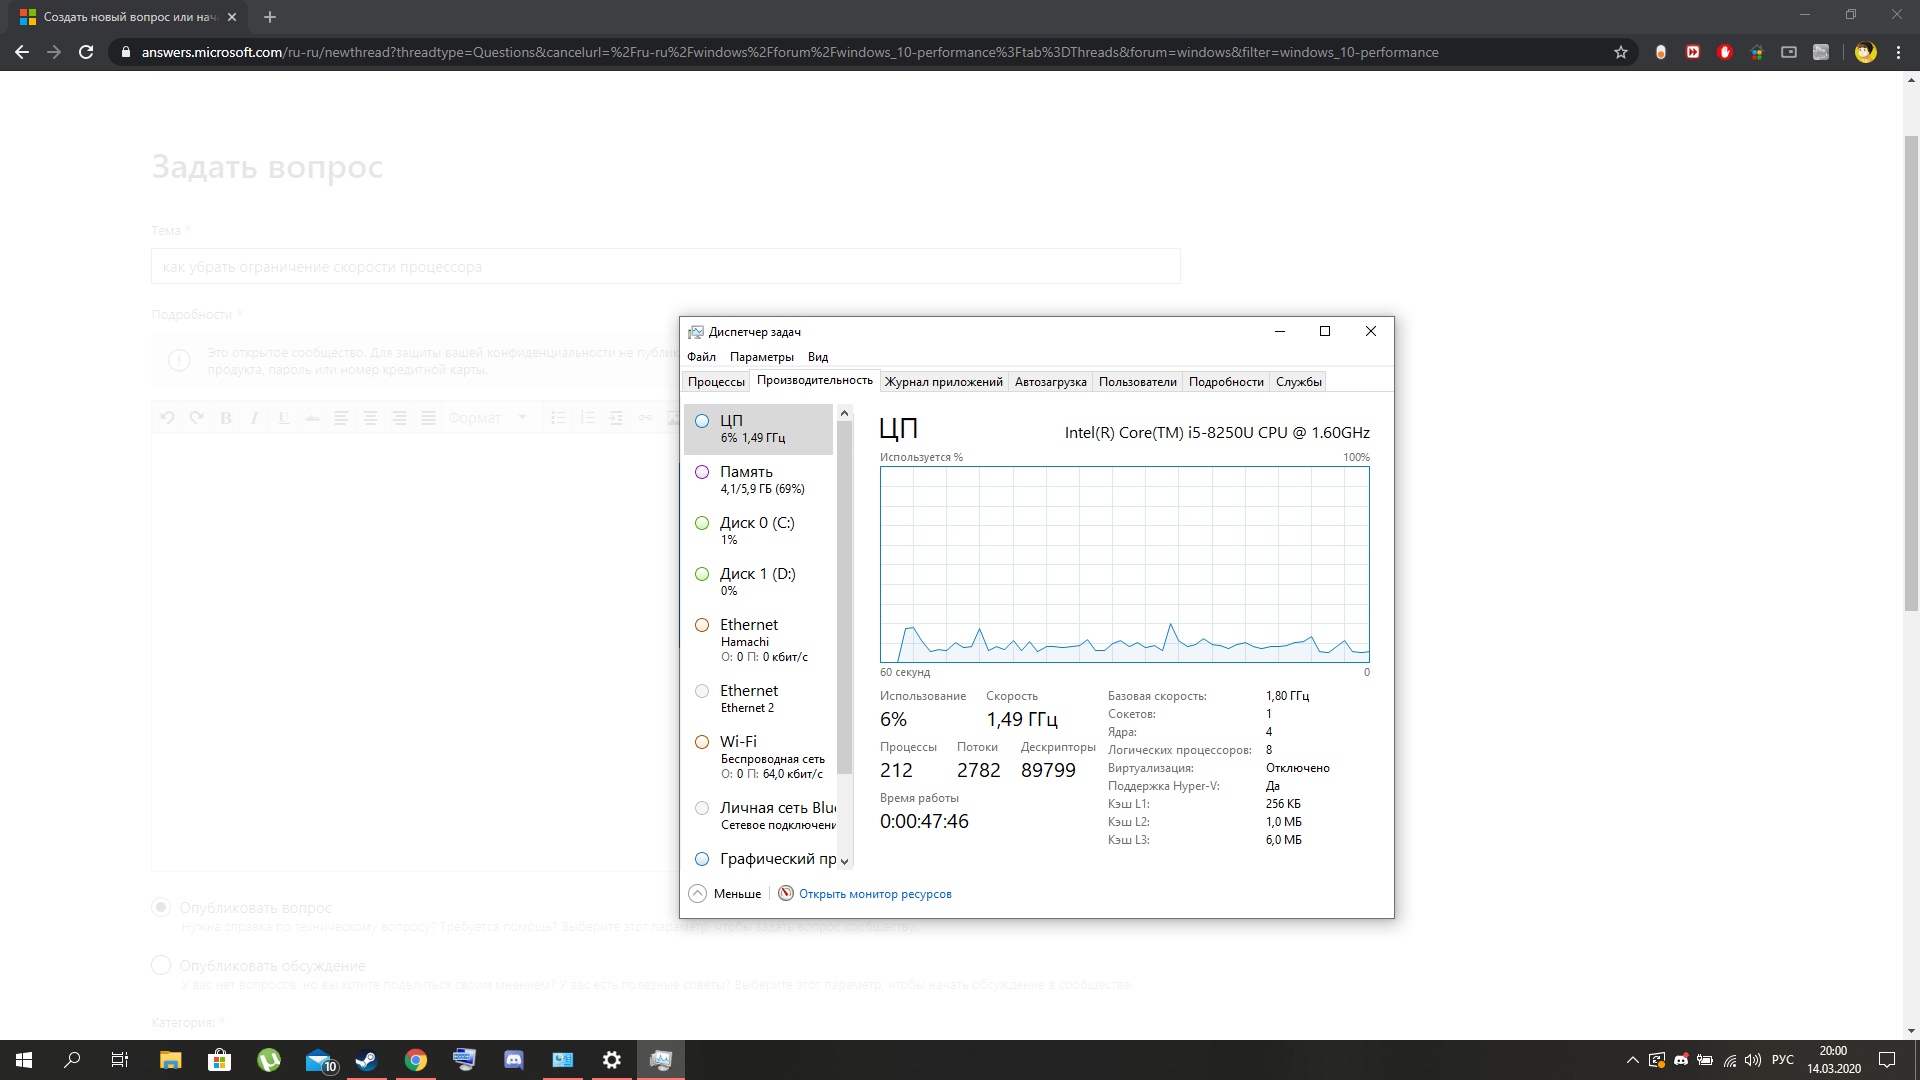The height and width of the screenshot is (1080, 1920).
Task: Select Диск 0 (C:) in the sidebar
Action: [x=758, y=531]
